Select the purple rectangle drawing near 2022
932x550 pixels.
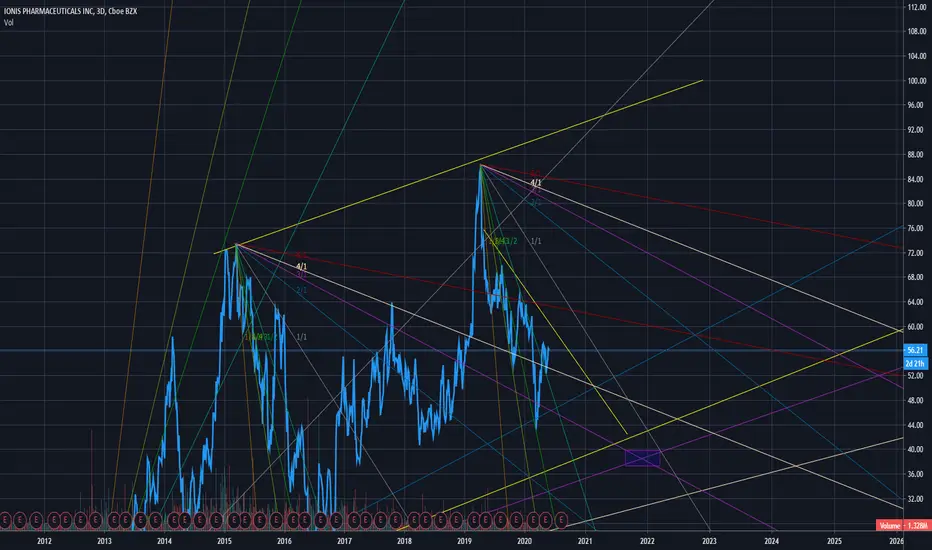pos(643,458)
